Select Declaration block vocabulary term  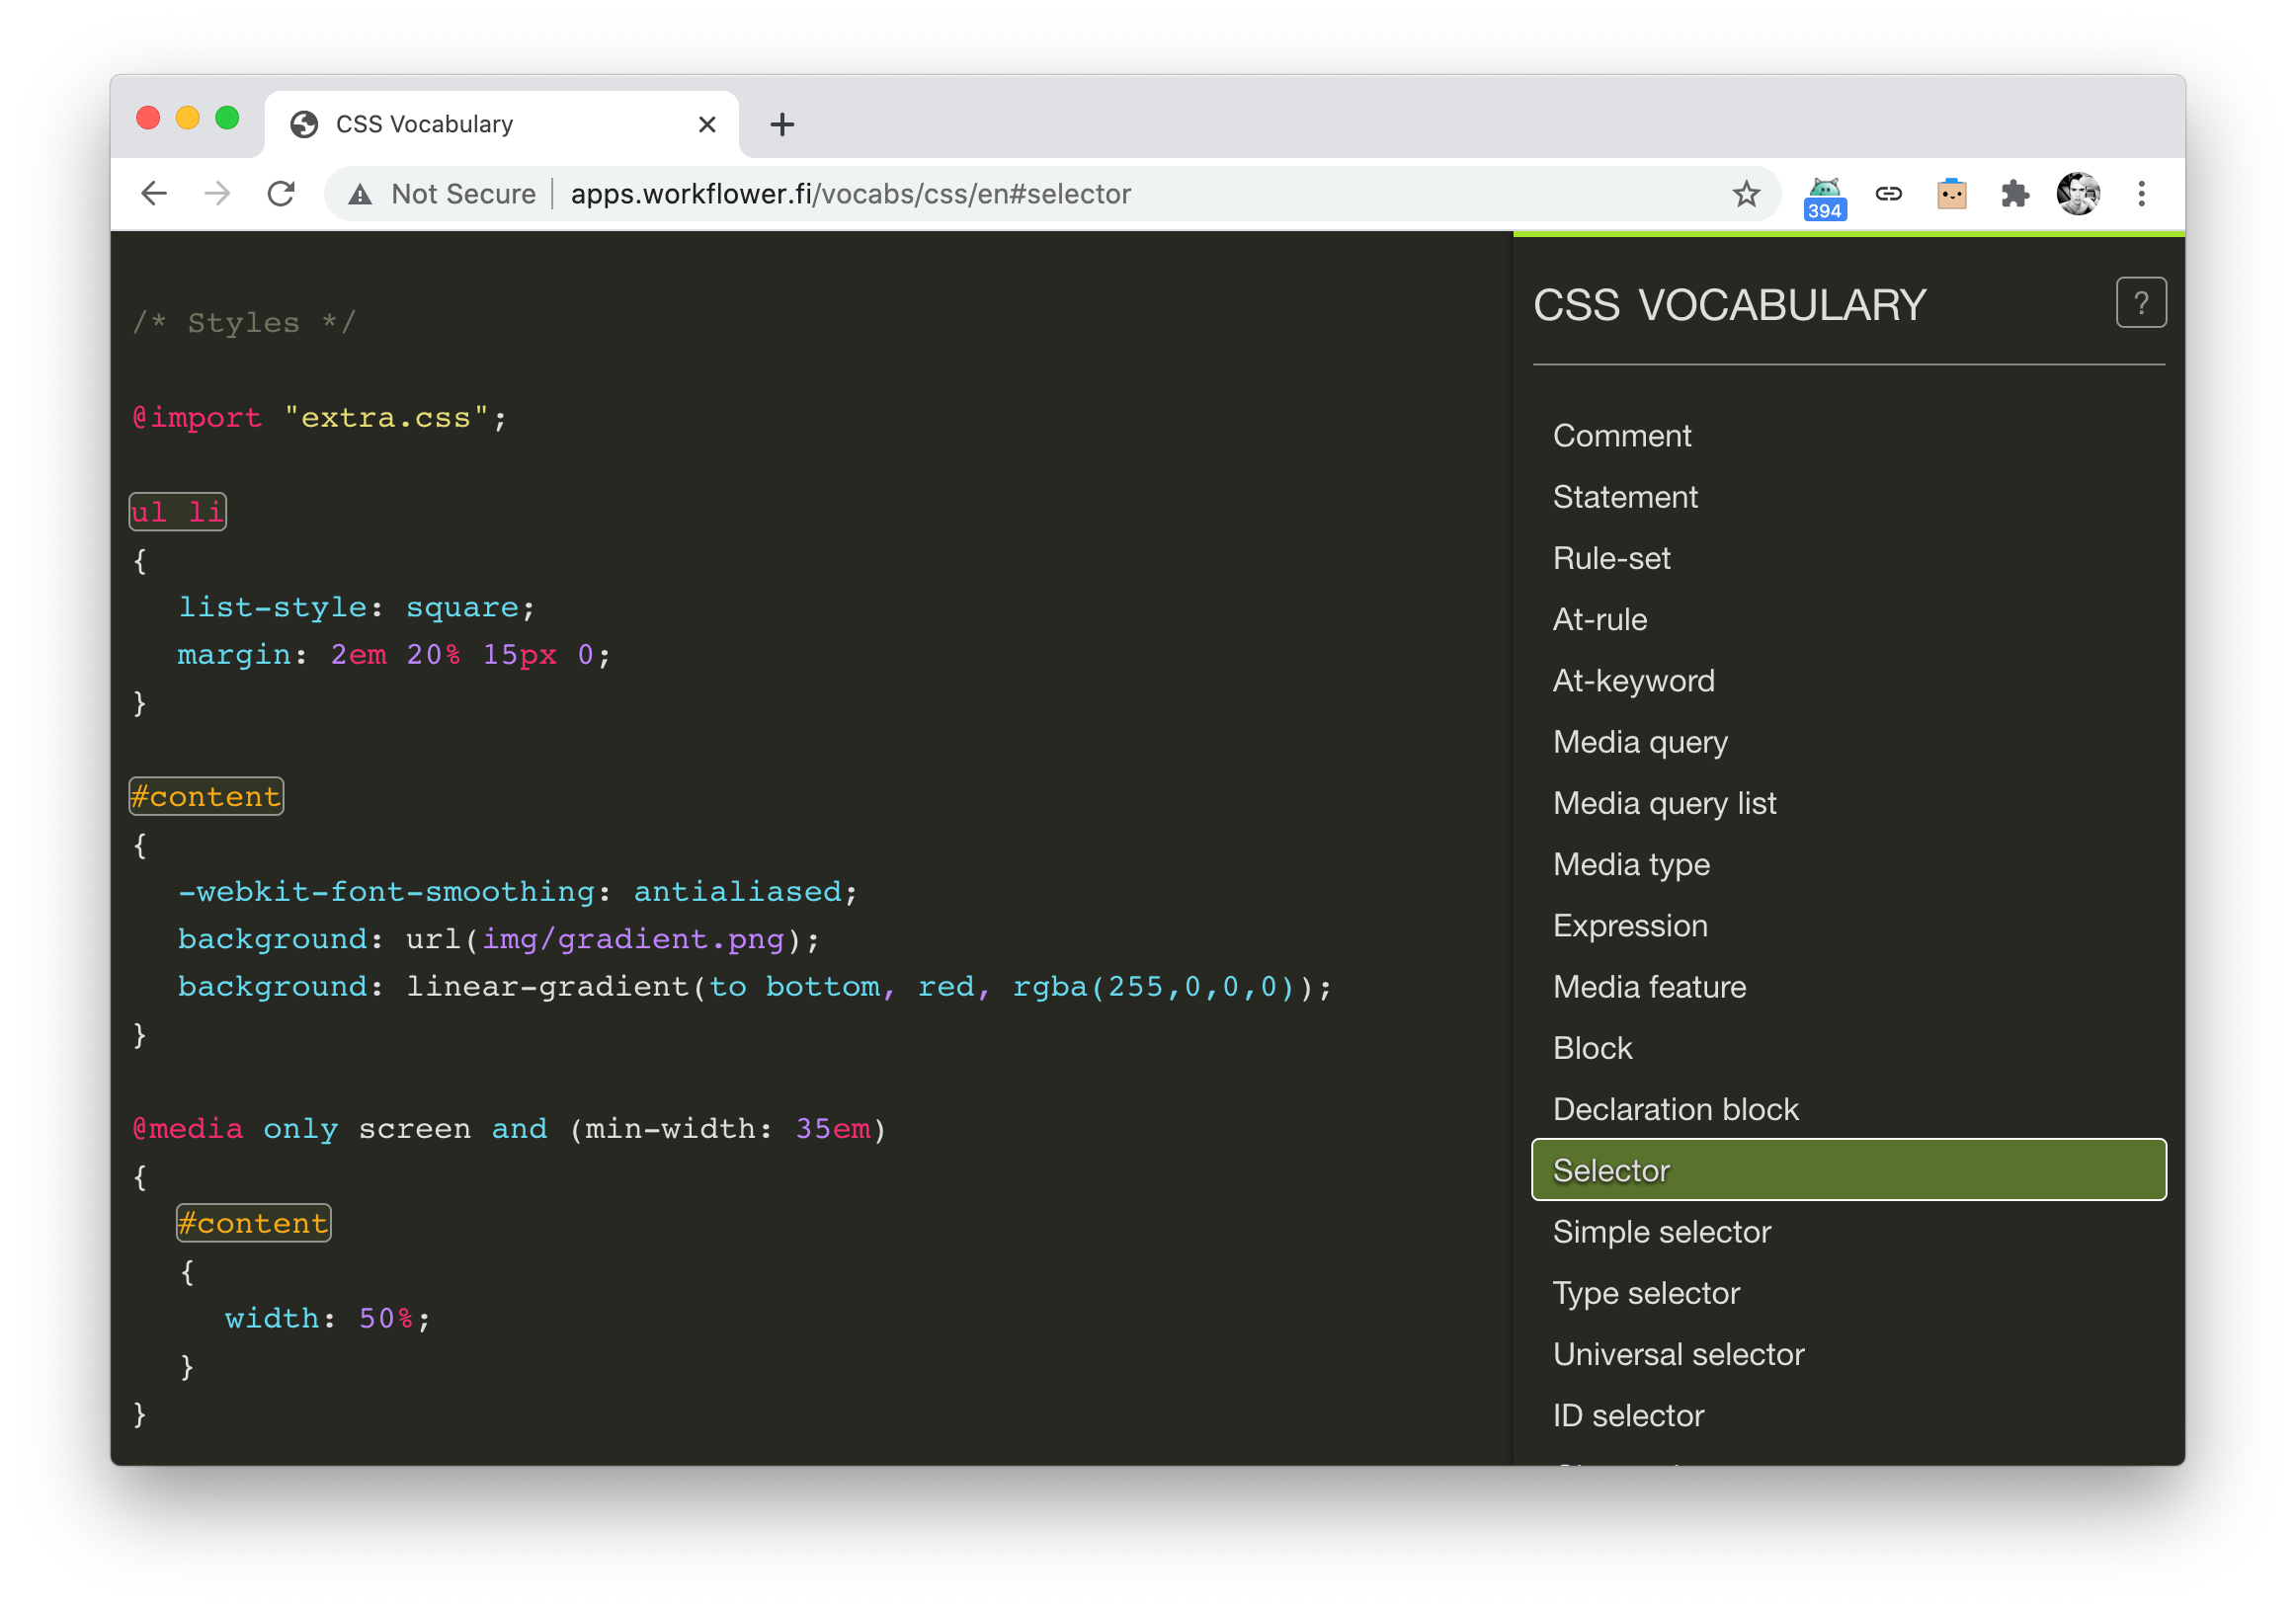click(1675, 1109)
